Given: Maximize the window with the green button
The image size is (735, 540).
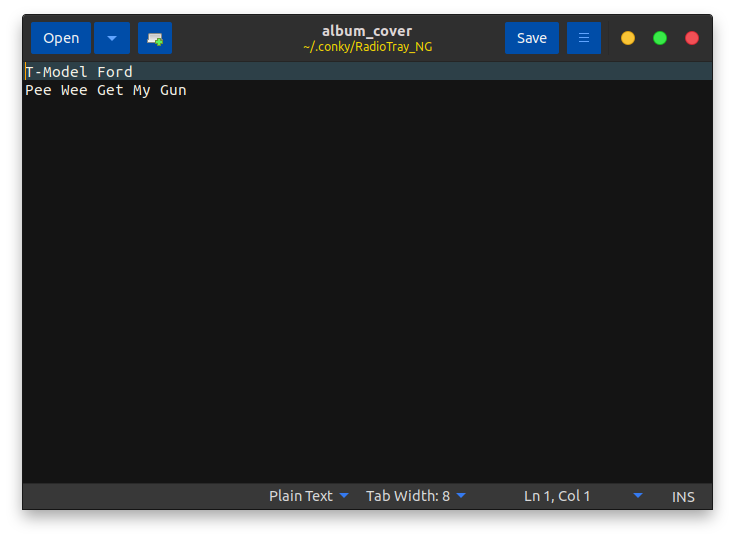Looking at the screenshot, I should tap(660, 38).
